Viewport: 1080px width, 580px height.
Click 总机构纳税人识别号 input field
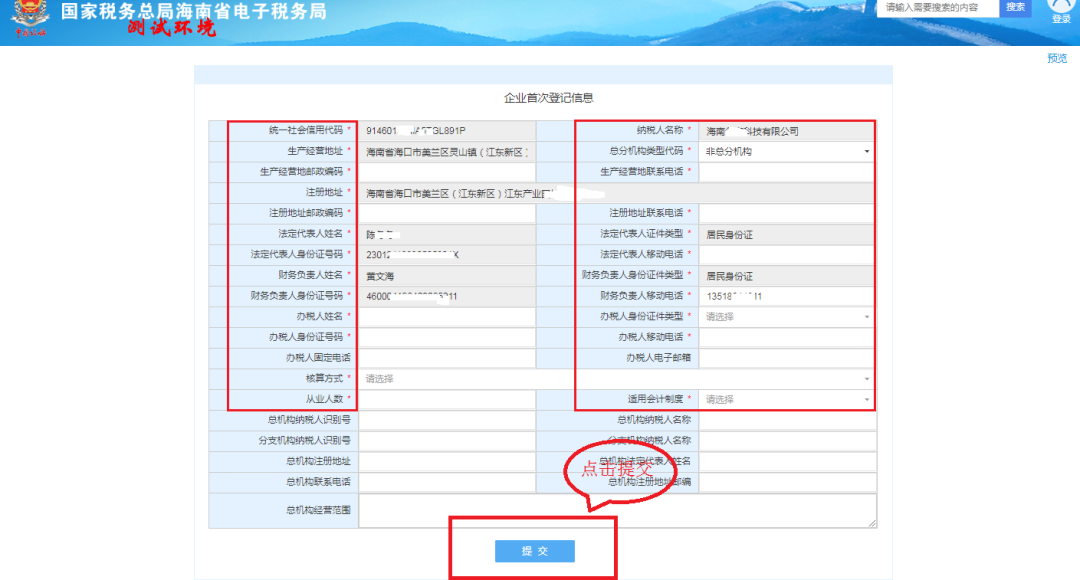pyautogui.click(x=446, y=420)
